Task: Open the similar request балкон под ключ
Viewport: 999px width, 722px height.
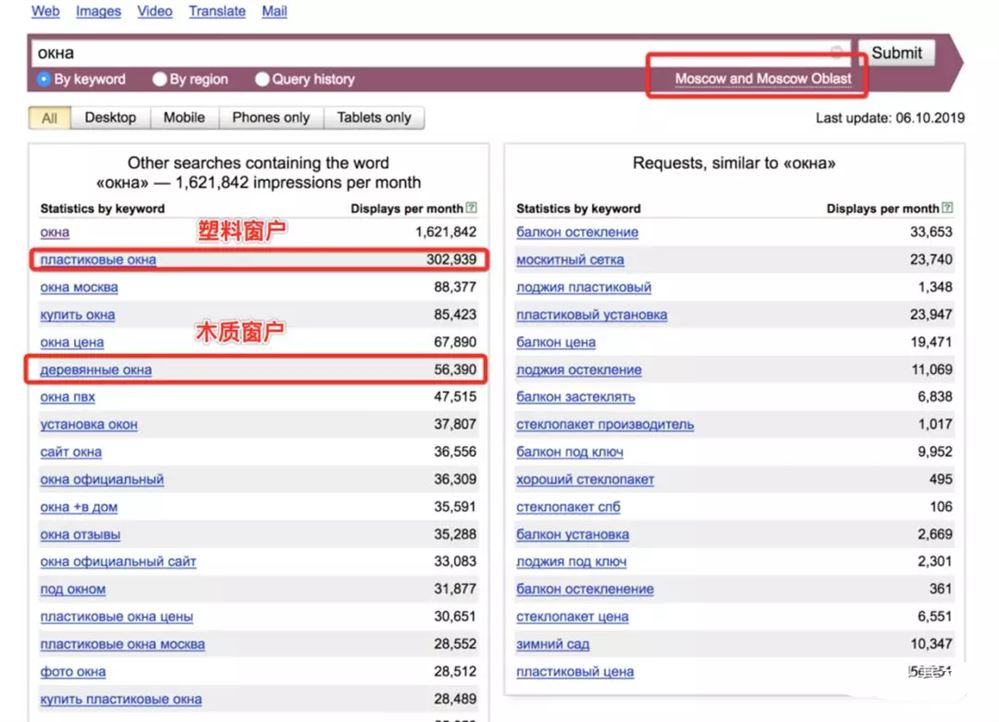Action: 570,451
